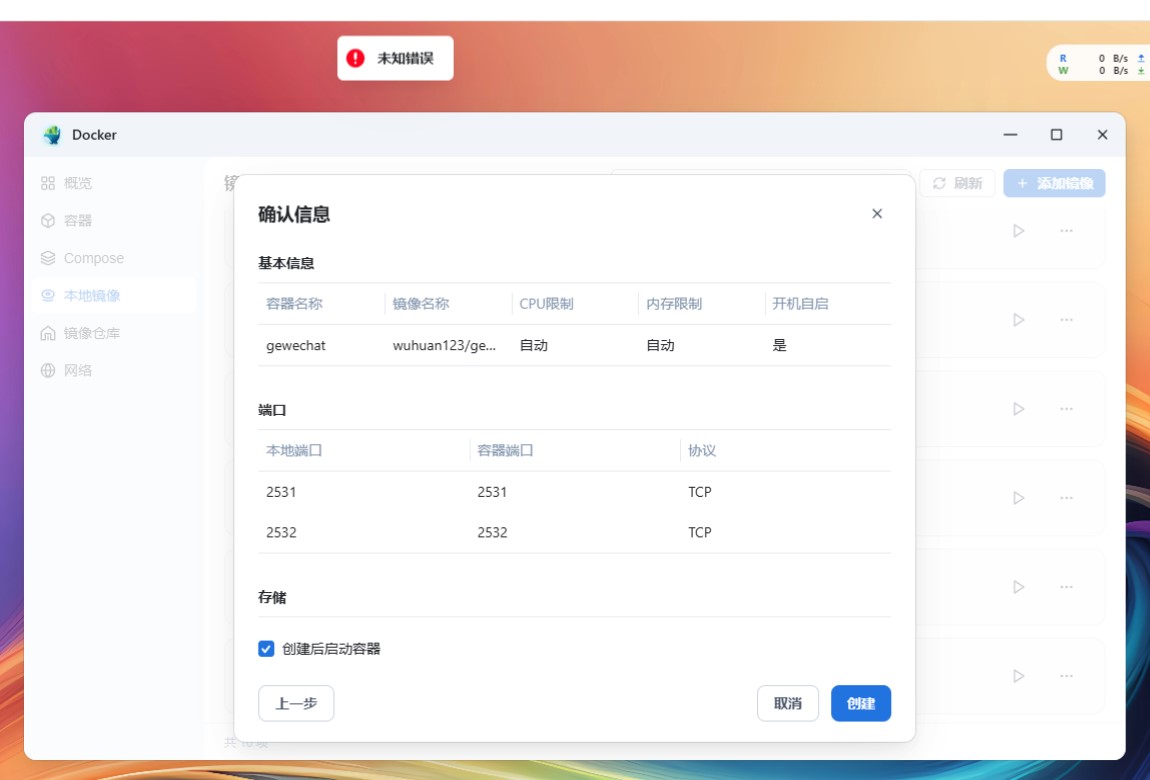Click TCP in the 2531 port row
This screenshot has width=1150, height=780.
(700, 492)
